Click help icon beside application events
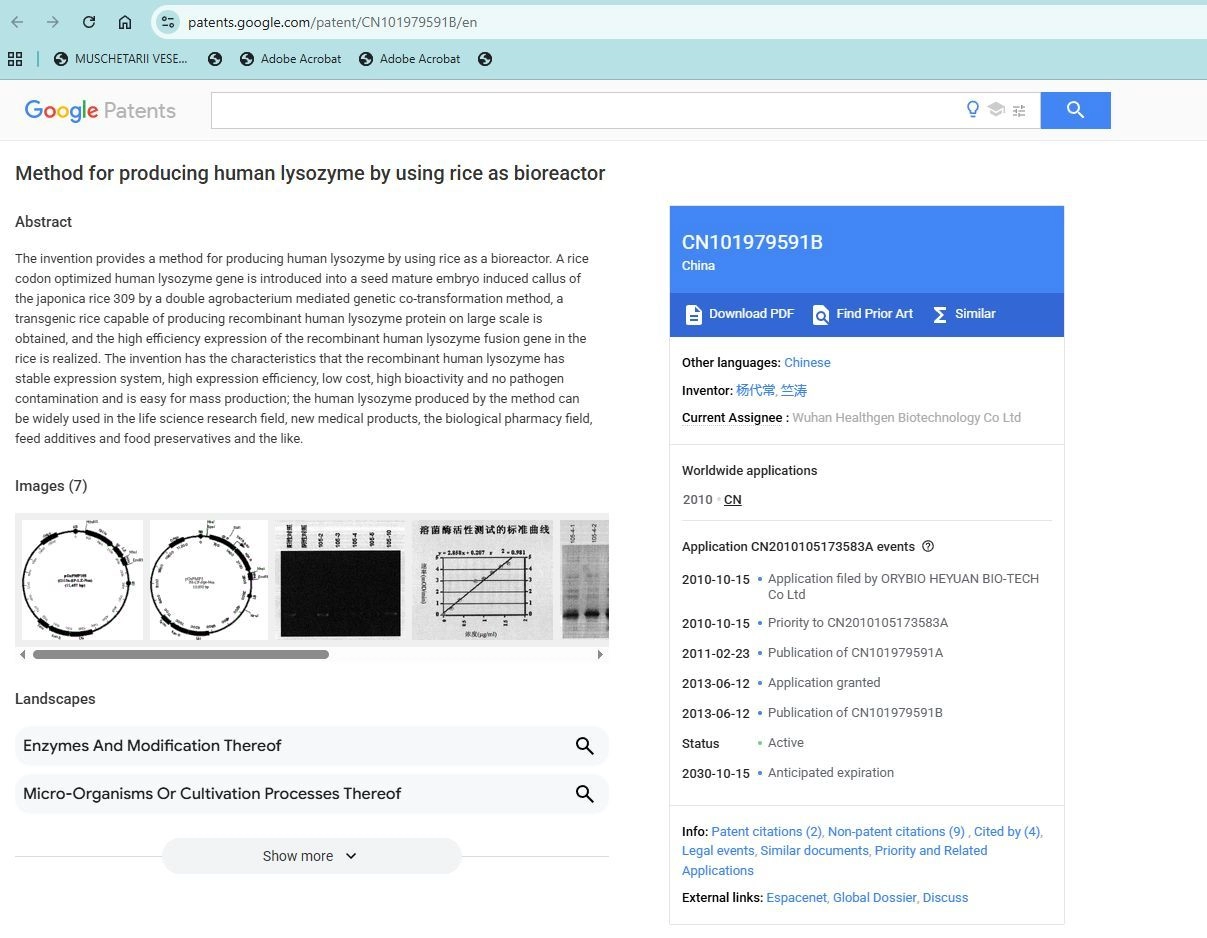 (x=928, y=546)
